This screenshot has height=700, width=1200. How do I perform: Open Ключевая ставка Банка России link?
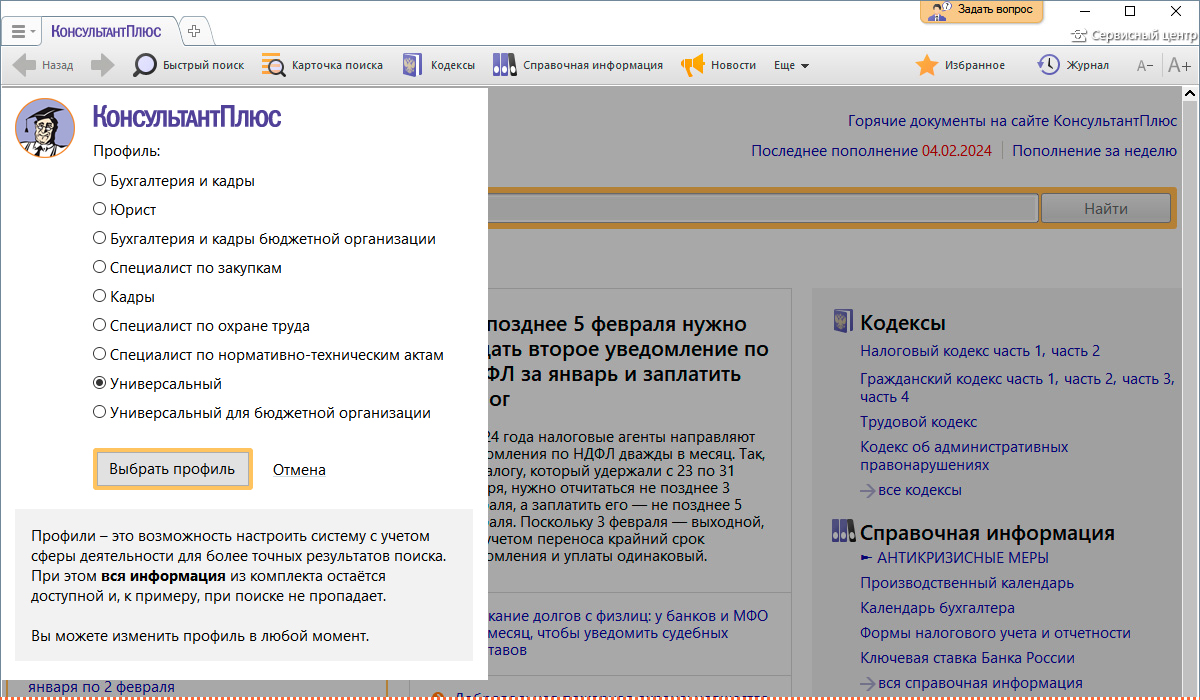click(x=967, y=658)
